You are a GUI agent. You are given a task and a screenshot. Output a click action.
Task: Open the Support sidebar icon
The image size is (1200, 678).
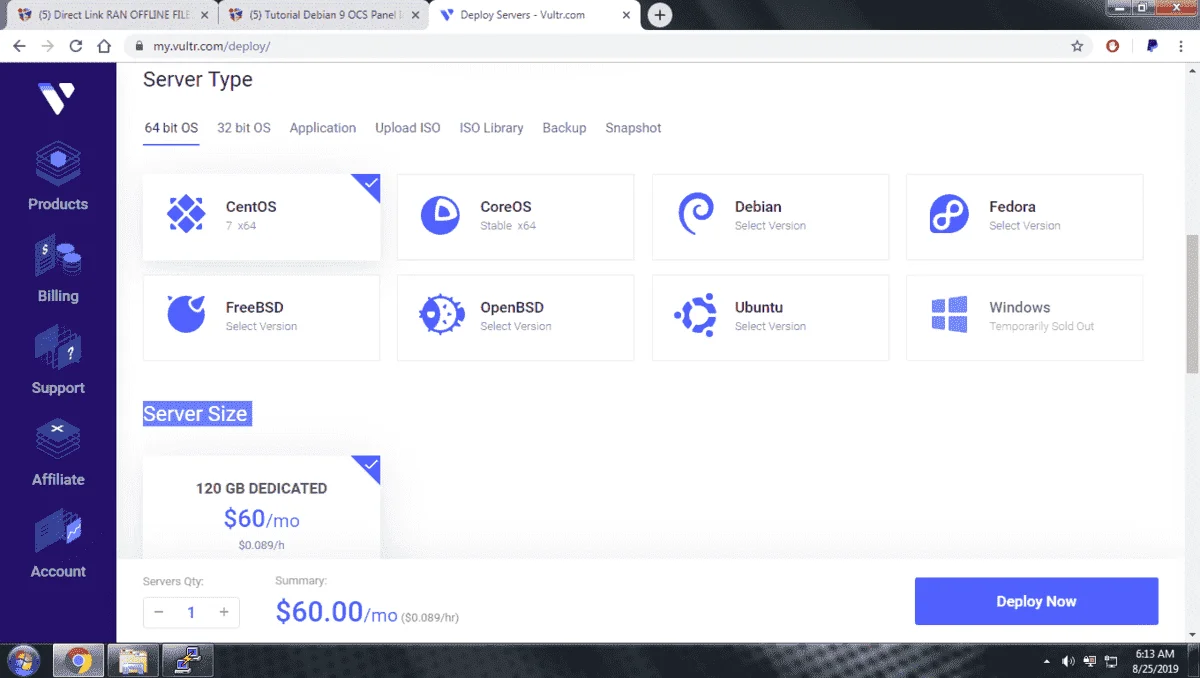[58, 349]
